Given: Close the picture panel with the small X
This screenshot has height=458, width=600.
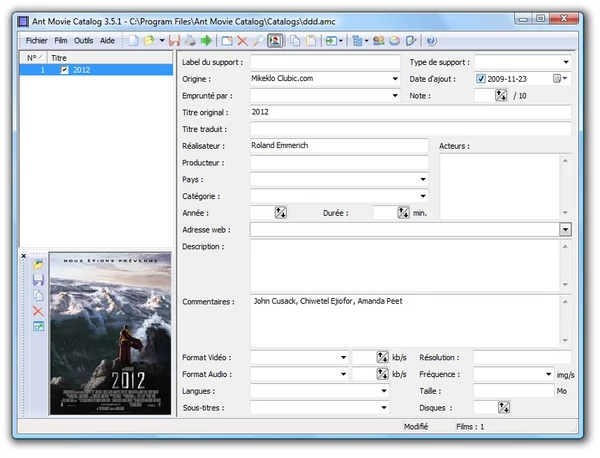Looking at the screenshot, I should (24, 256).
